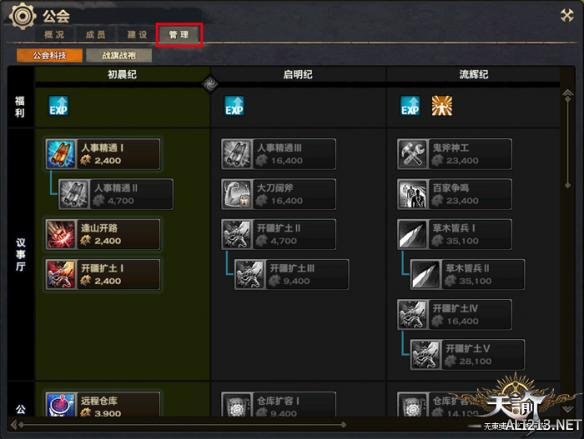
Task: Click the golden burst welfare icon
Action: (x=442, y=106)
